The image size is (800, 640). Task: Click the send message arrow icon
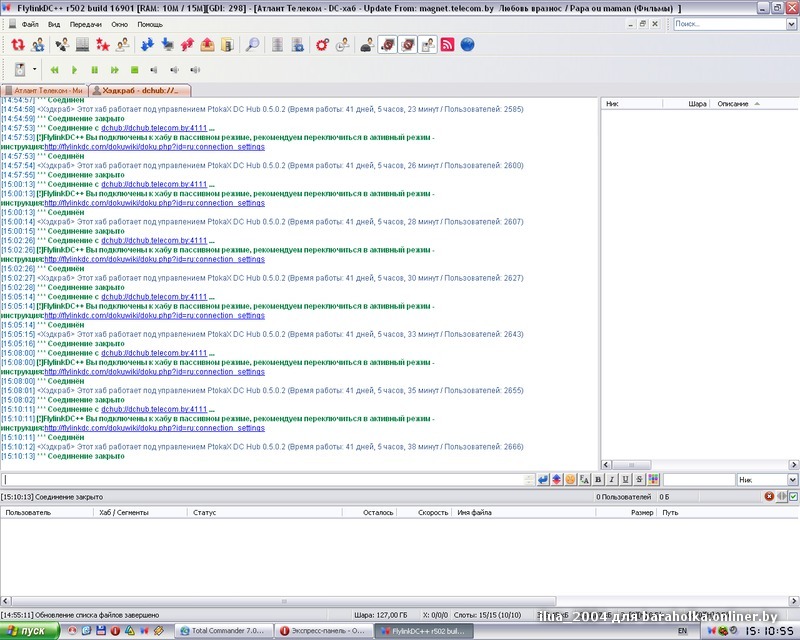pos(543,480)
